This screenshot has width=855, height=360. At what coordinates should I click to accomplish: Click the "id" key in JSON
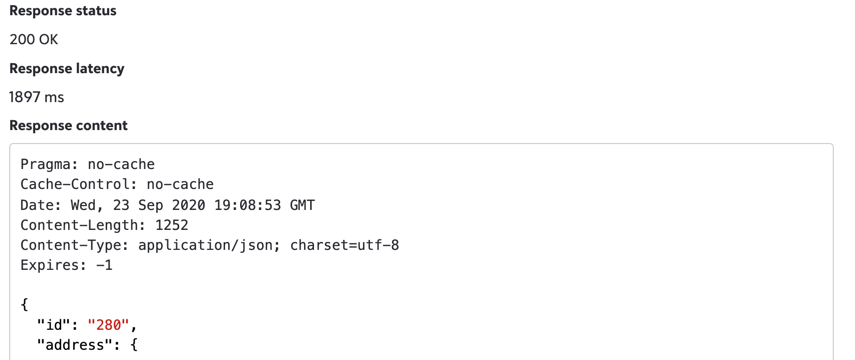coord(53,326)
